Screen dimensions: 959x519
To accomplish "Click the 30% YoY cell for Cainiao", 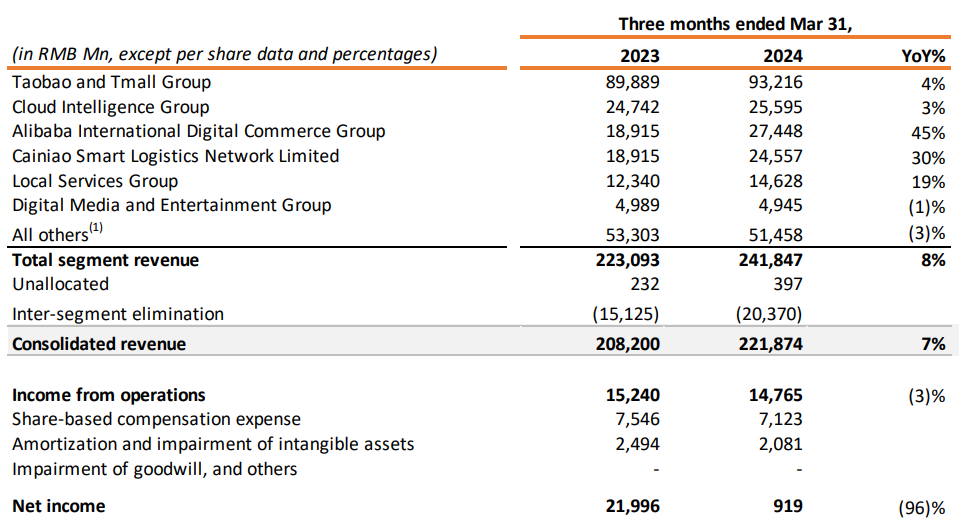I will [x=928, y=158].
